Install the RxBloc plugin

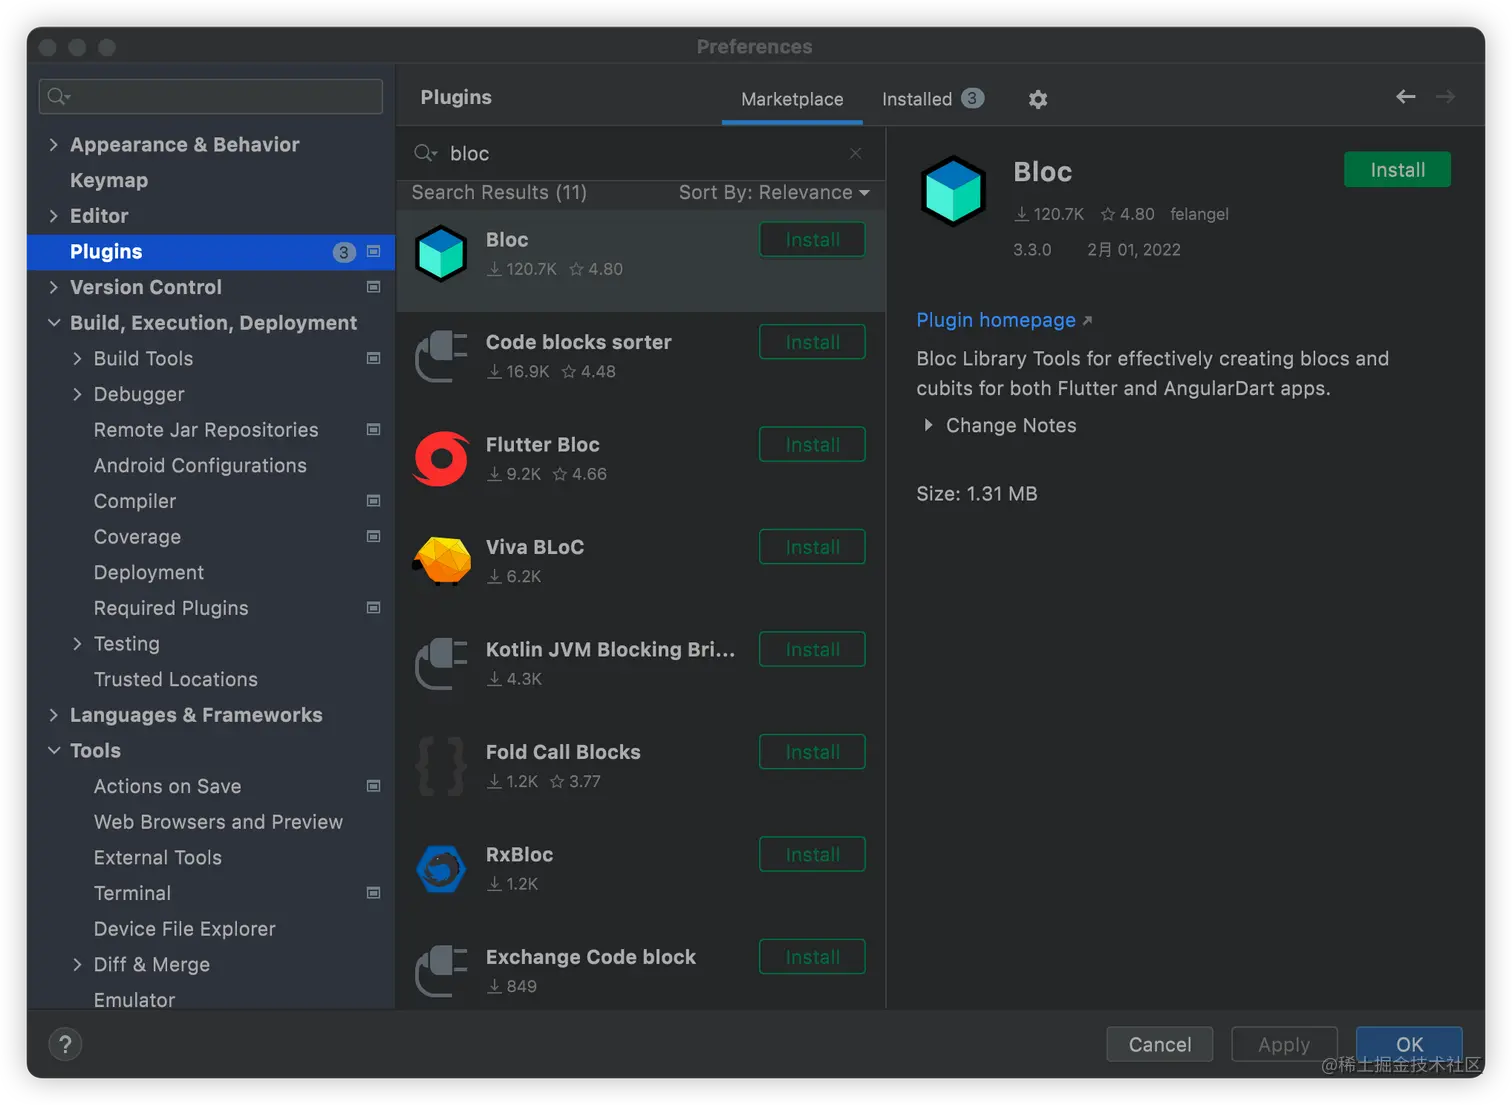(x=812, y=855)
